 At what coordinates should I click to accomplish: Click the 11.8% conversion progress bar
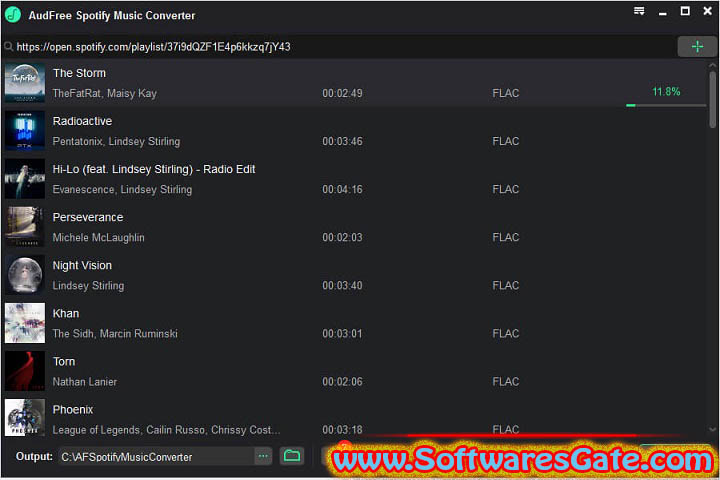tap(666, 106)
